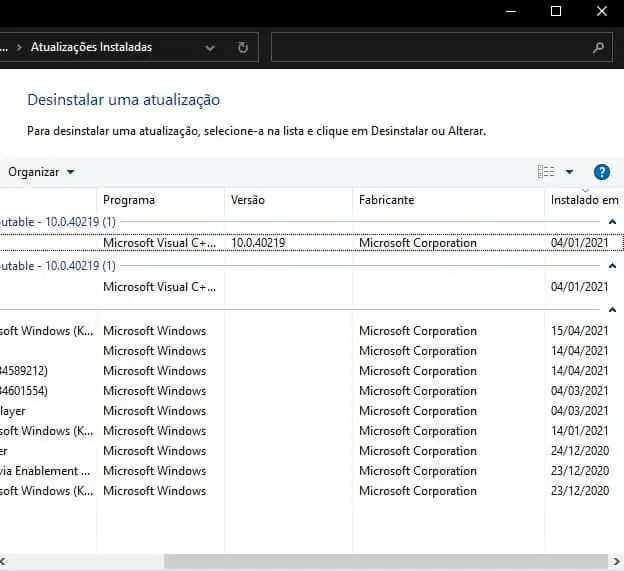The width and height of the screenshot is (624, 571).
Task: Open the help question-mark icon
Action: click(601, 172)
